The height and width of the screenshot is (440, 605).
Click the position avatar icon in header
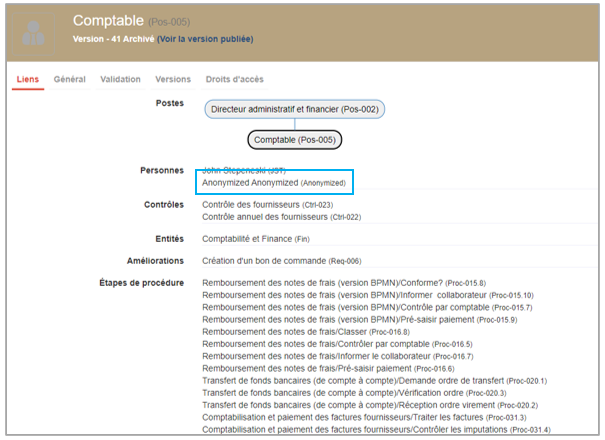click(35, 30)
